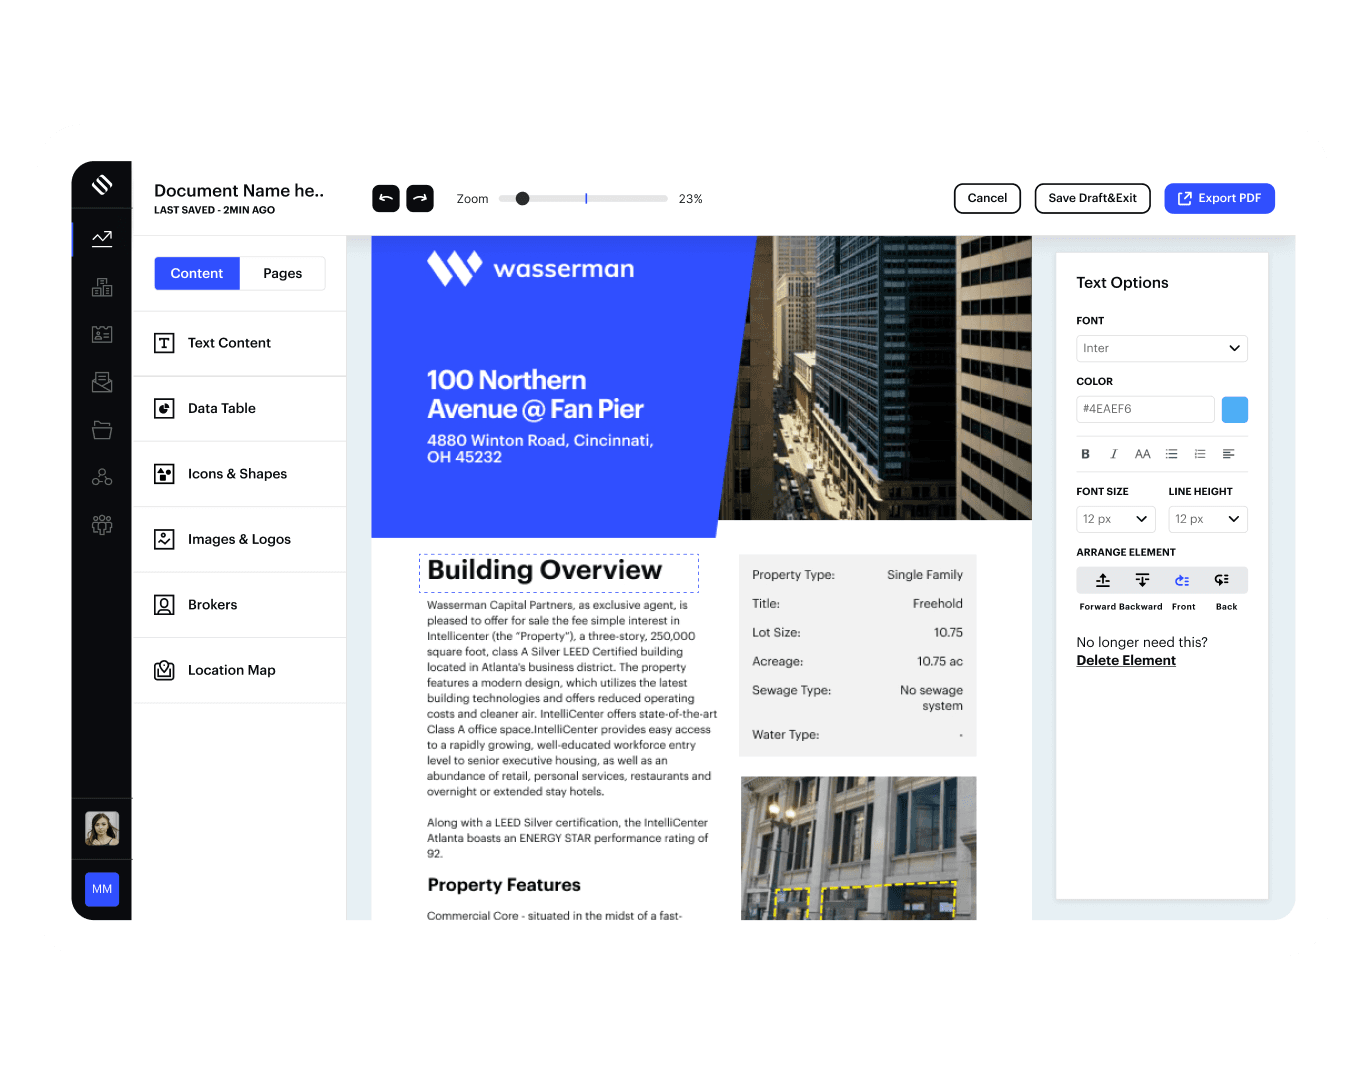
Task: Open the contacts card sidebar icon
Action: tap(102, 334)
